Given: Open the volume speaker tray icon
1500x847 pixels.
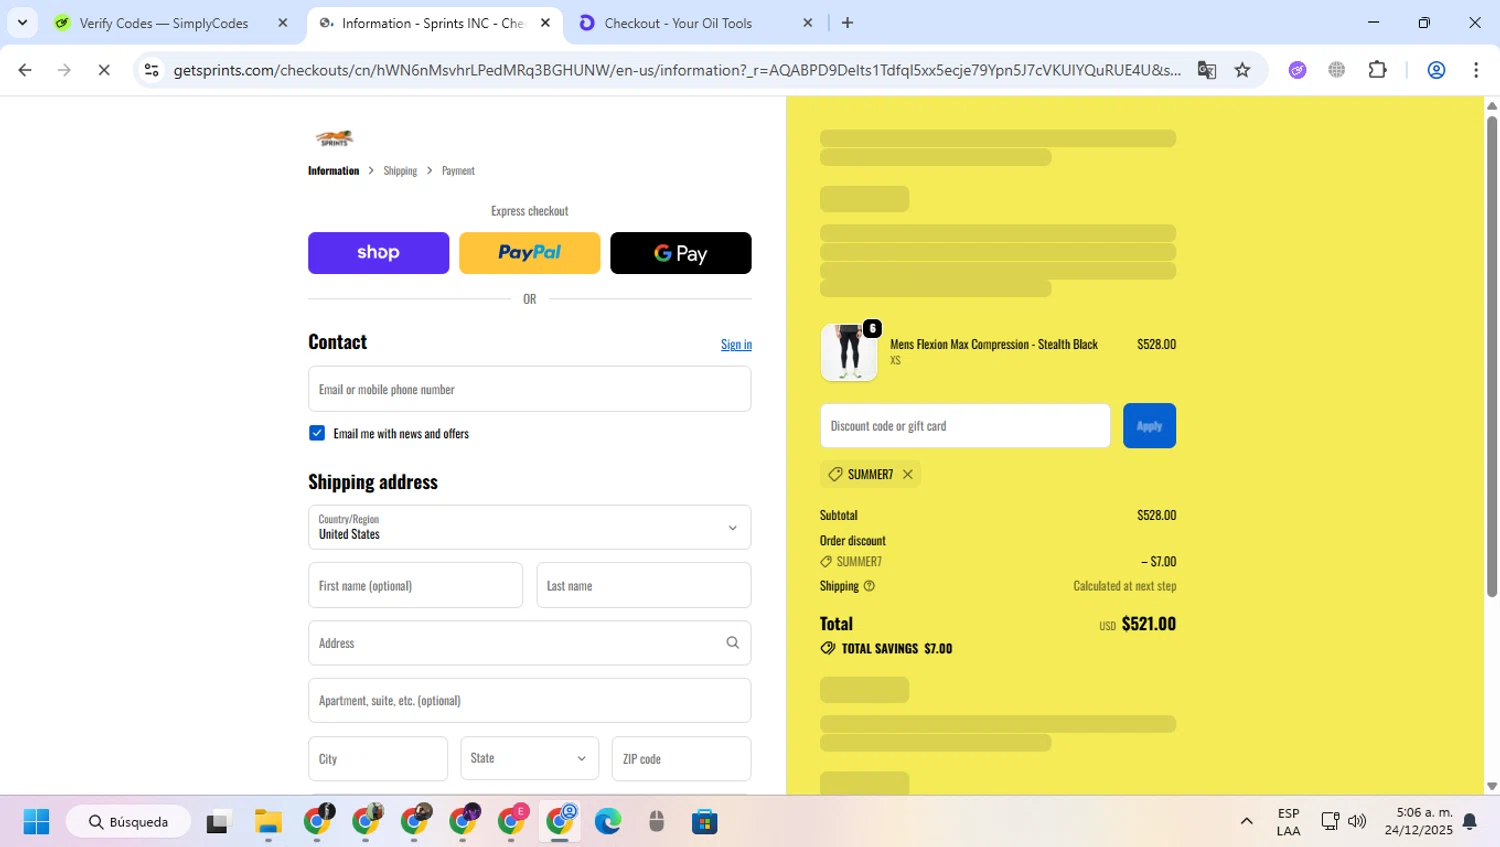Looking at the screenshot, I should [x=1357, y=822].
